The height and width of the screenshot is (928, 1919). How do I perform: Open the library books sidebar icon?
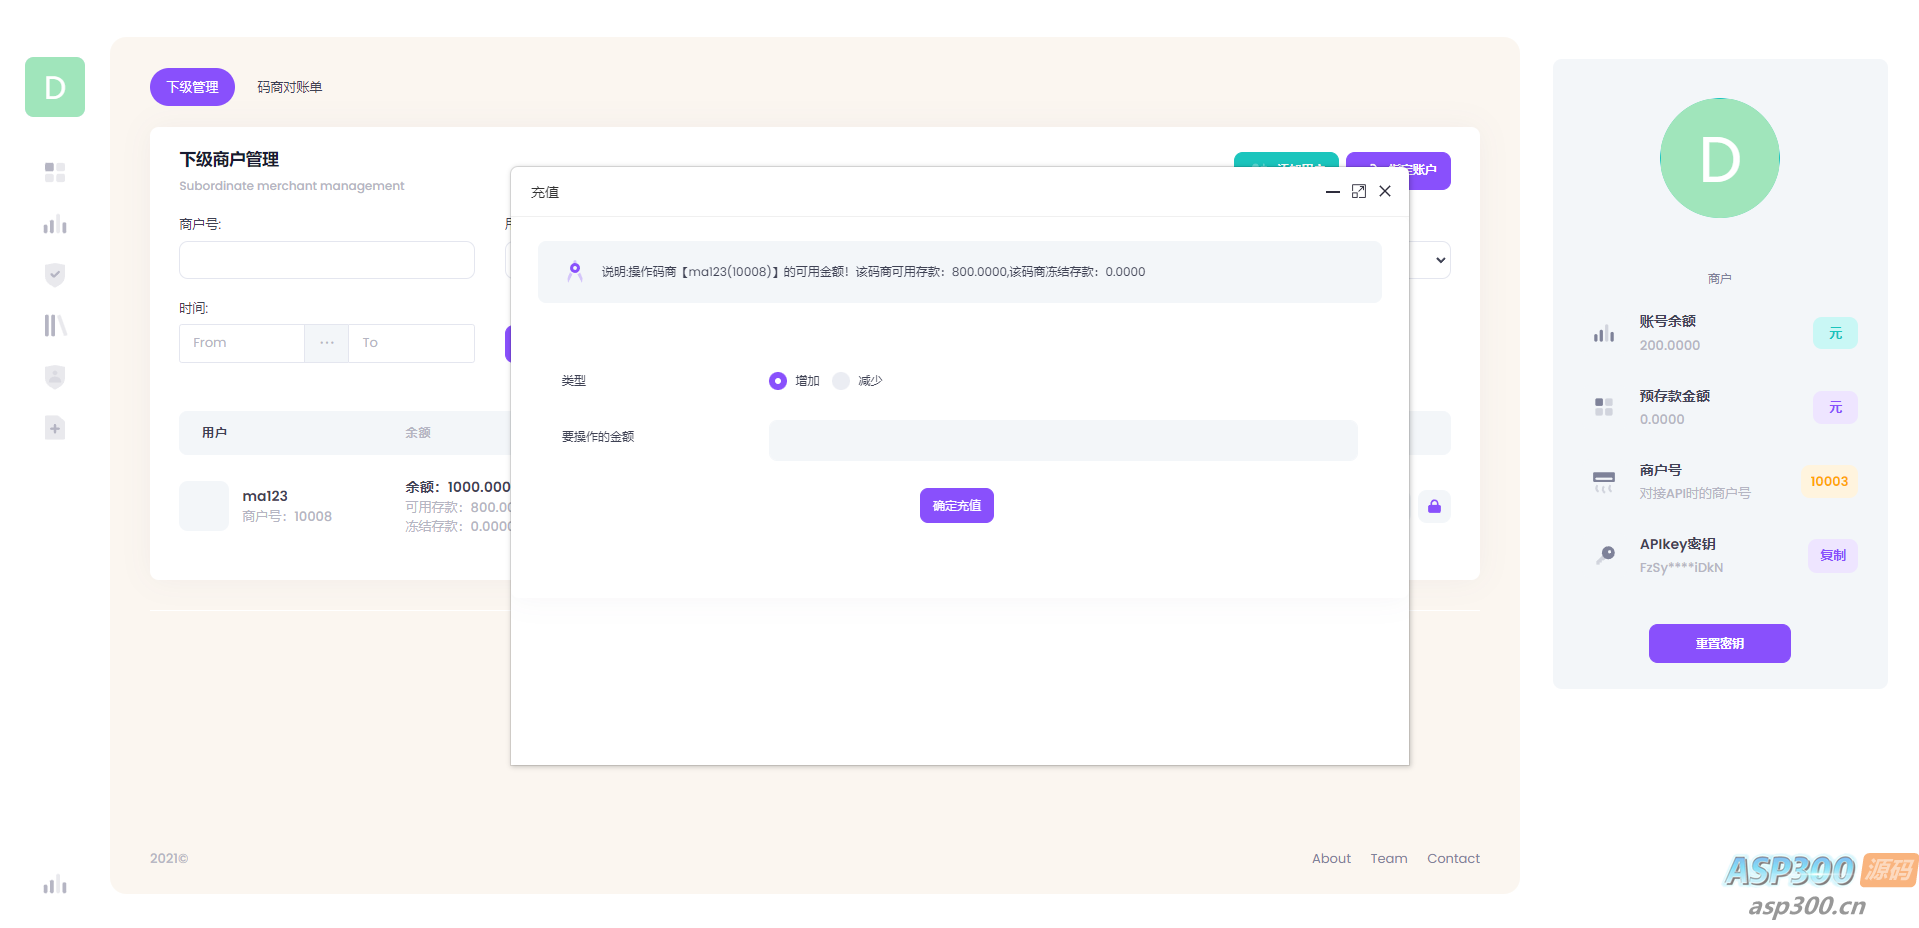tap(55, 326)
